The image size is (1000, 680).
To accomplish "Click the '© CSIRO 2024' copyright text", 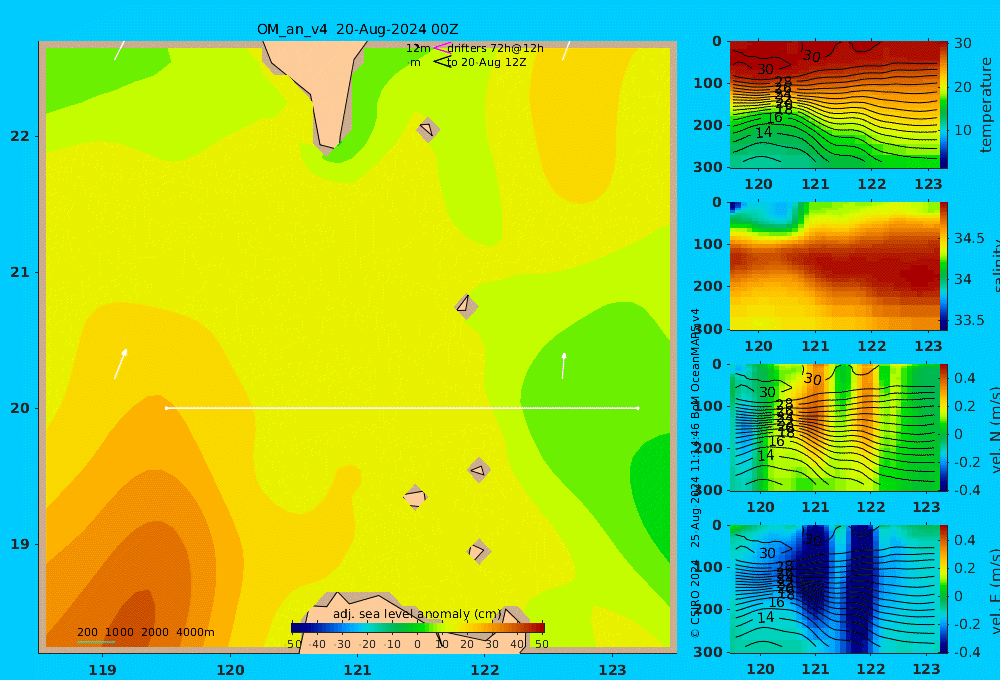I will click(x=695, y=598).
